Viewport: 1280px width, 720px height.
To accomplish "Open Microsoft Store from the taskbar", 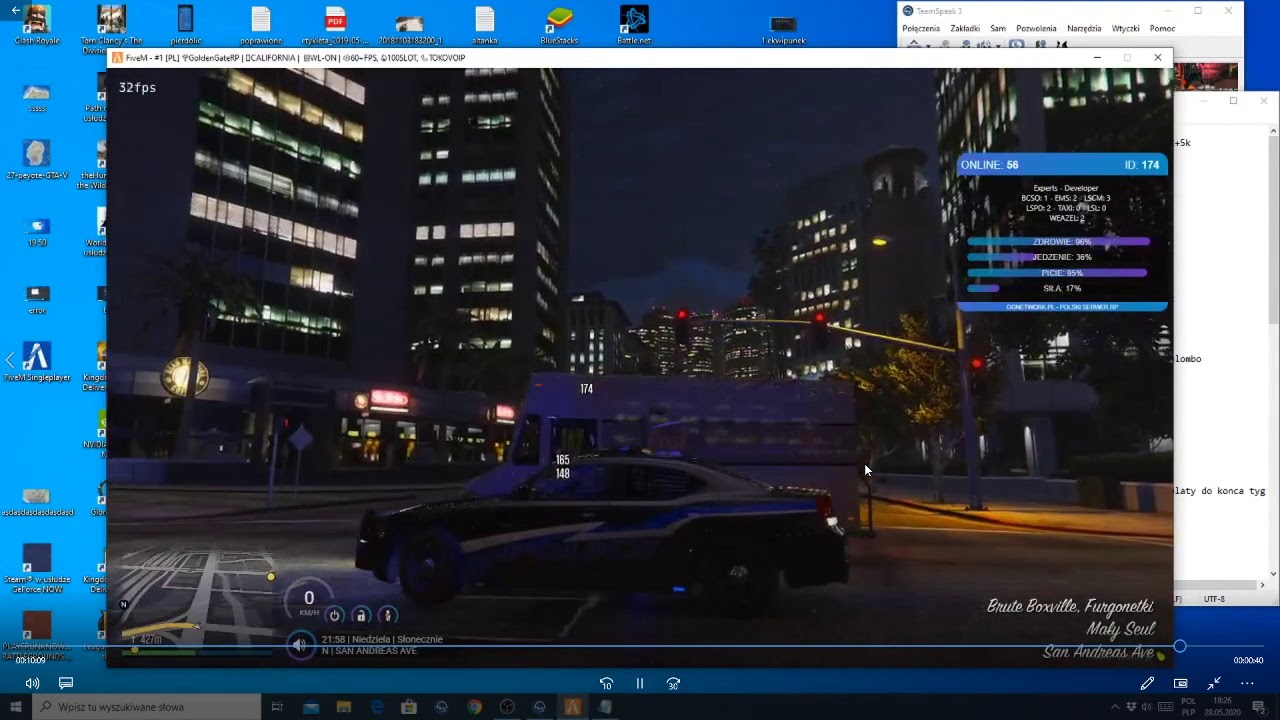I will (409, 707).
